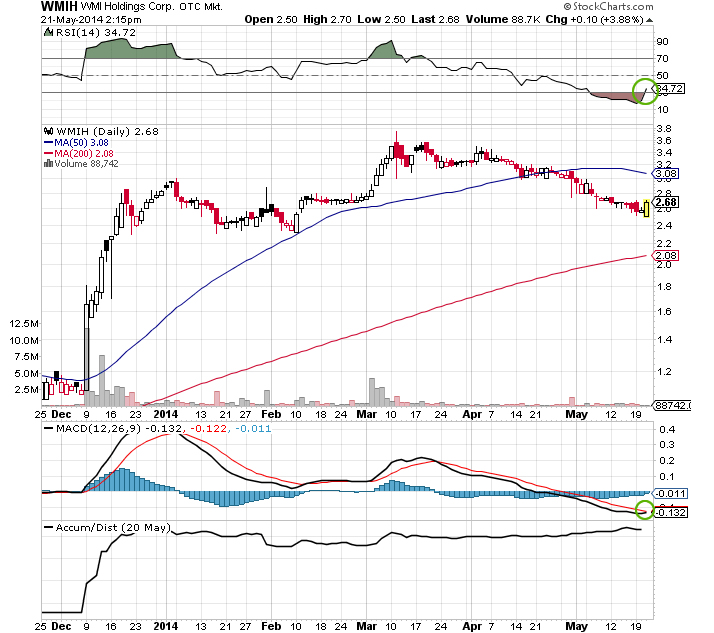Screen dimensions: 714x633
Task: Click the 2014 label on the price chart axis
Action: [166, 414]
